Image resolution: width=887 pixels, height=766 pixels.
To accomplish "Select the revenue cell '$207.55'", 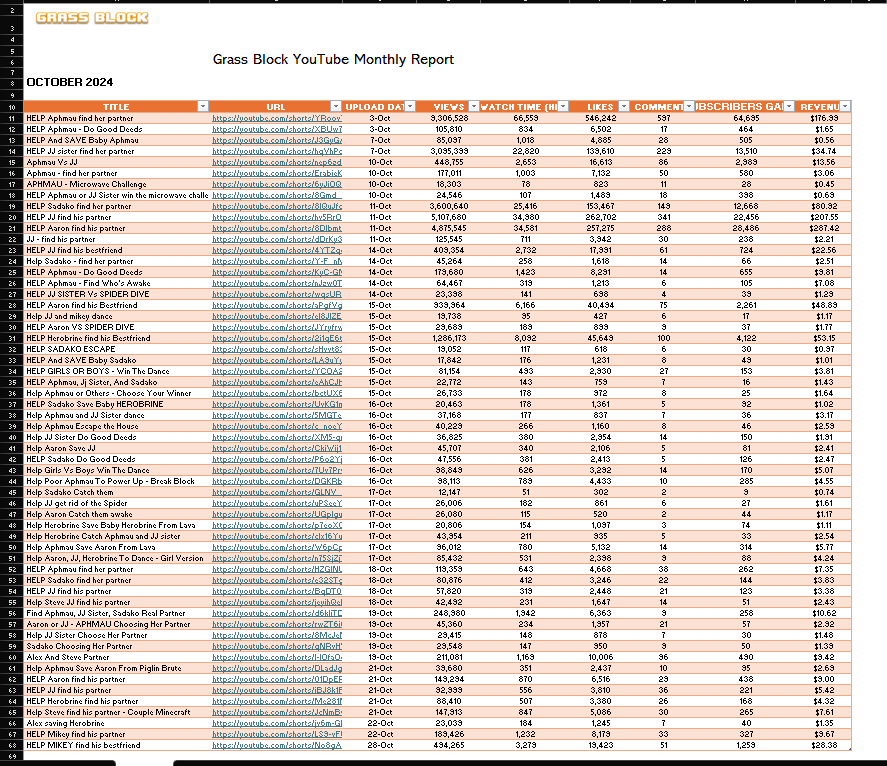I will tap(824, 217).
